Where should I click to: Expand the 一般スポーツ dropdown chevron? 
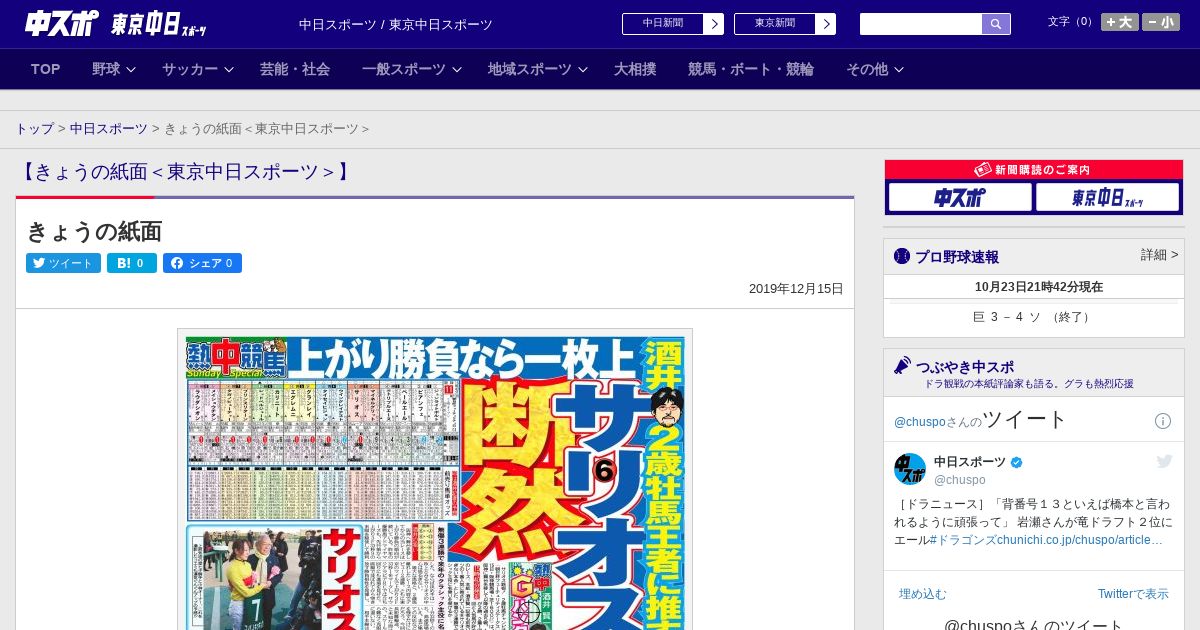coord(457,69)
